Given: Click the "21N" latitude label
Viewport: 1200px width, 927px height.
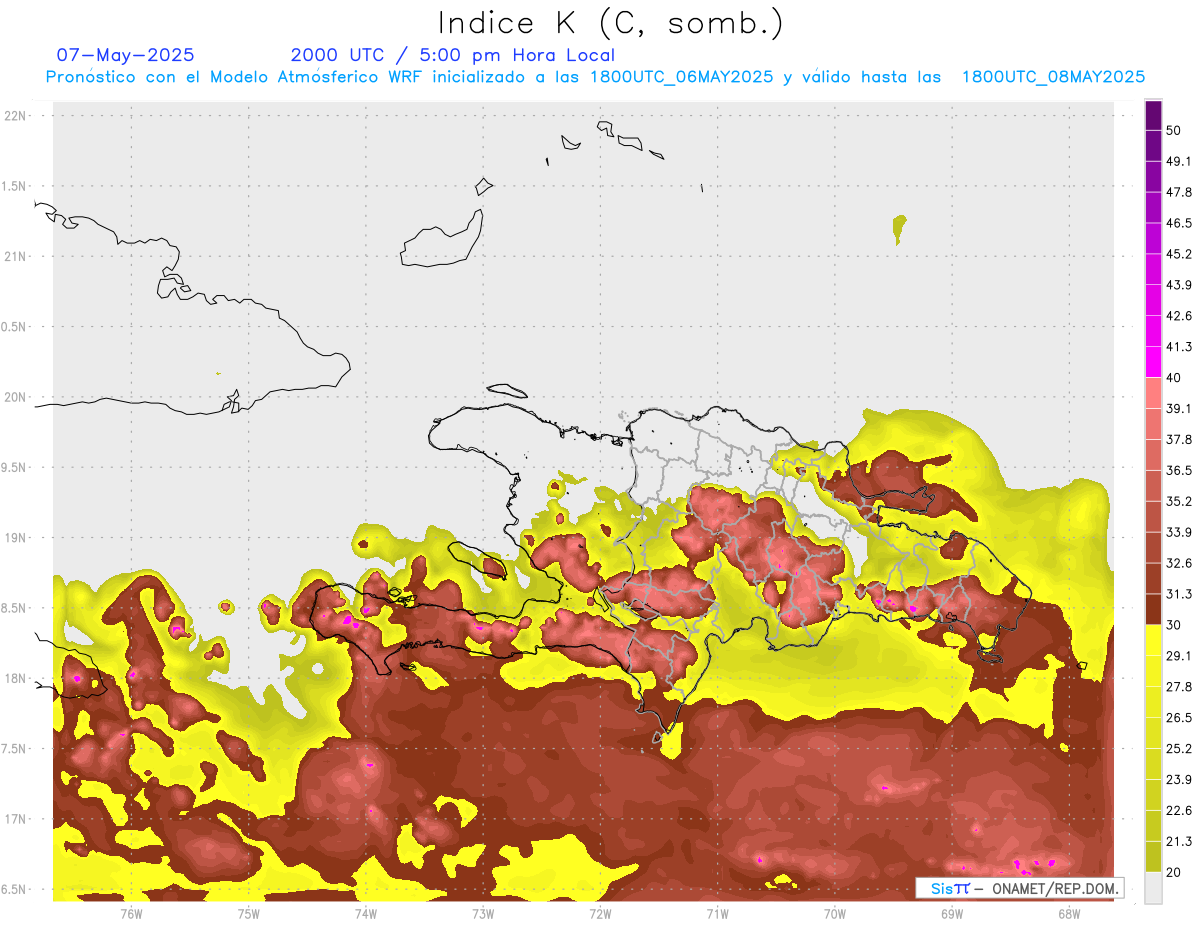Looking at the screenshot, I should 17,256.
